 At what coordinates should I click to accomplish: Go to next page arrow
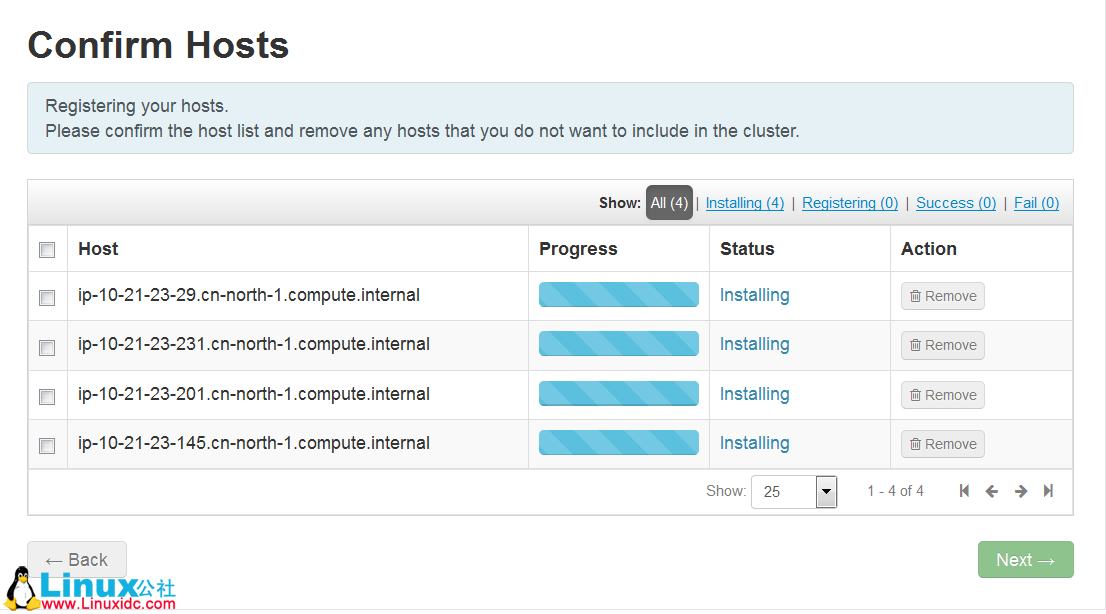pyautogui.click(x=1021, y=491)
